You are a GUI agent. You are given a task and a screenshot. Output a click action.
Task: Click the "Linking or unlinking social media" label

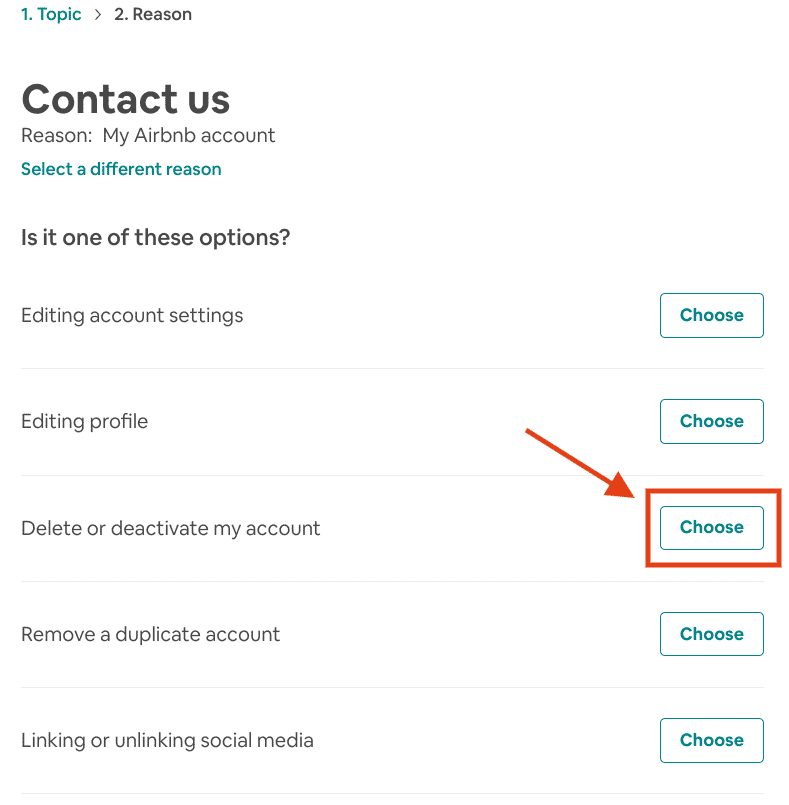167,740
